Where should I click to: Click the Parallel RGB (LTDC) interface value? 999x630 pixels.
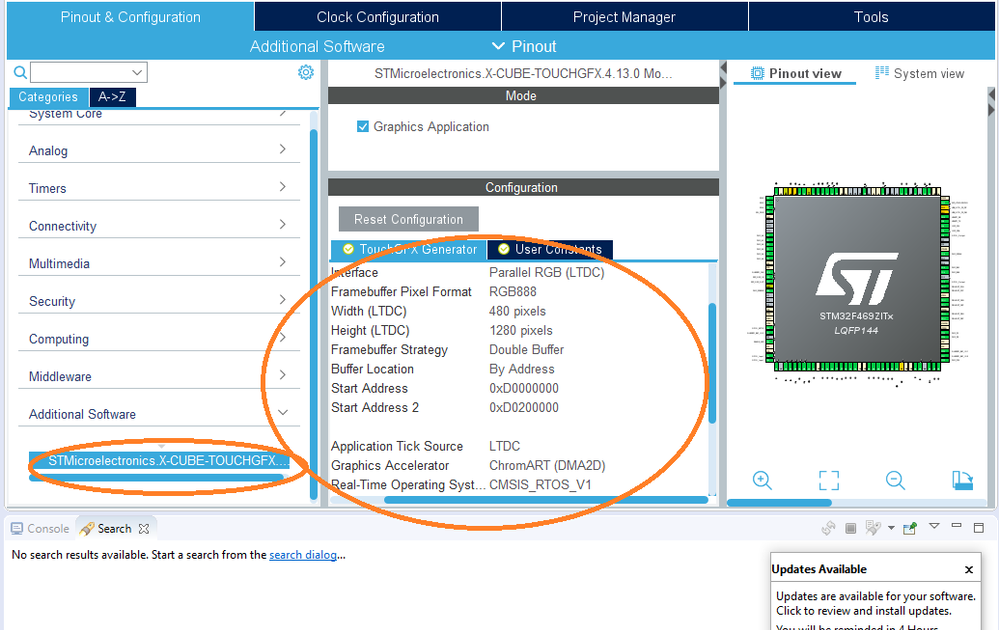click(x=547, y=272)
